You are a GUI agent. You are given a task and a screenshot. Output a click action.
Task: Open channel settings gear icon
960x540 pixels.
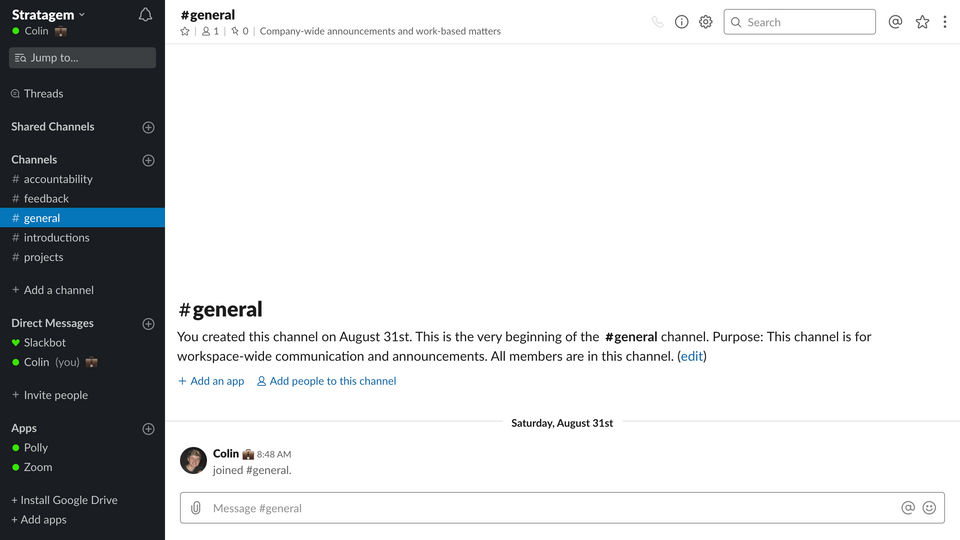(x=706, y=22)
